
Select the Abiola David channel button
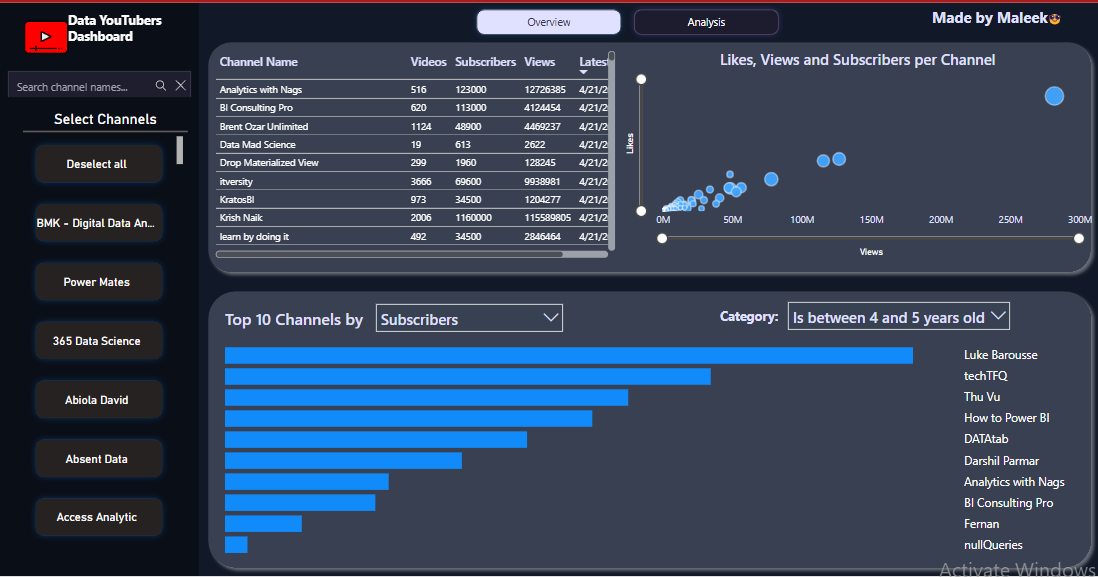(x=97, y=400)
